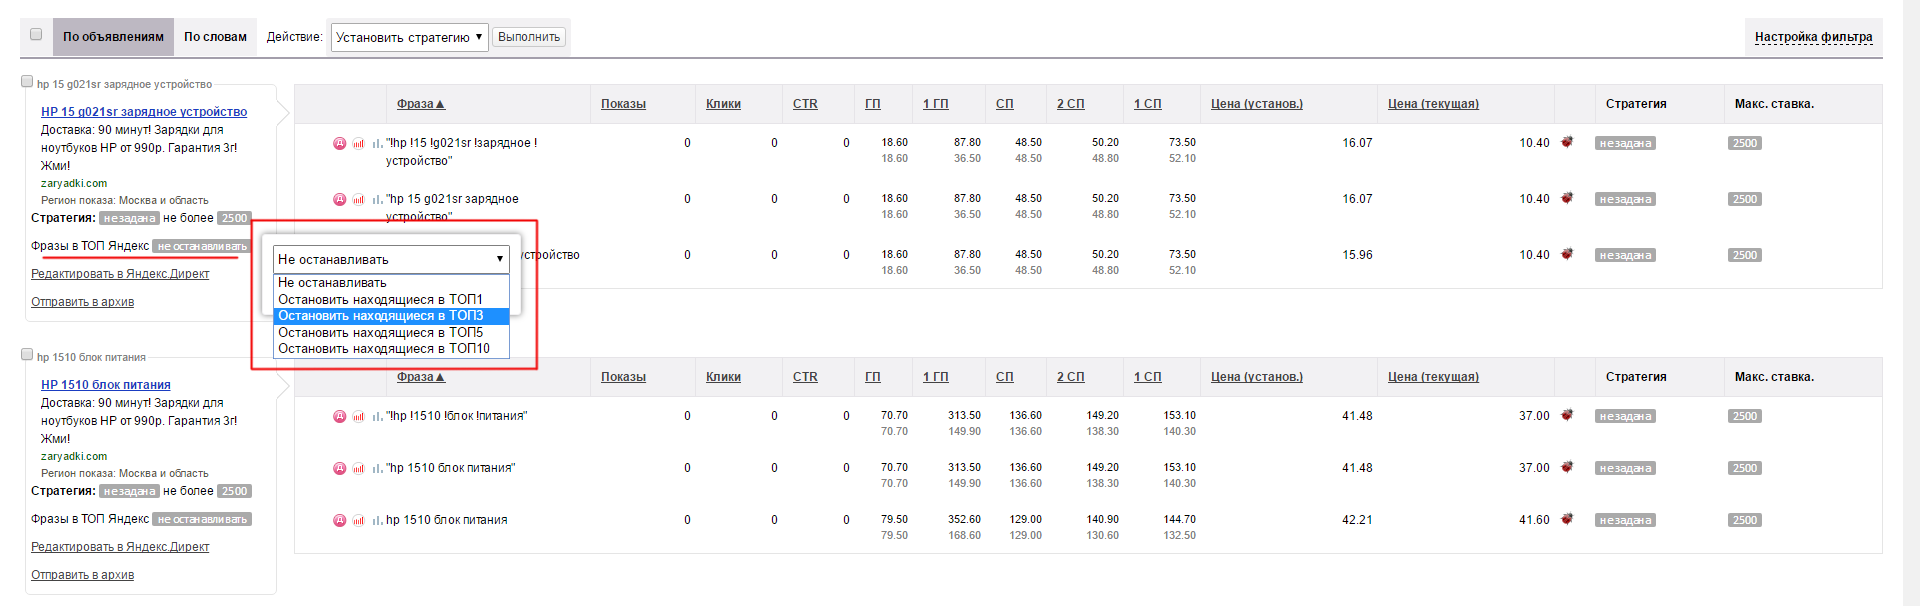Tick the select-all checkbox in the top toolbar

[36, 34]
